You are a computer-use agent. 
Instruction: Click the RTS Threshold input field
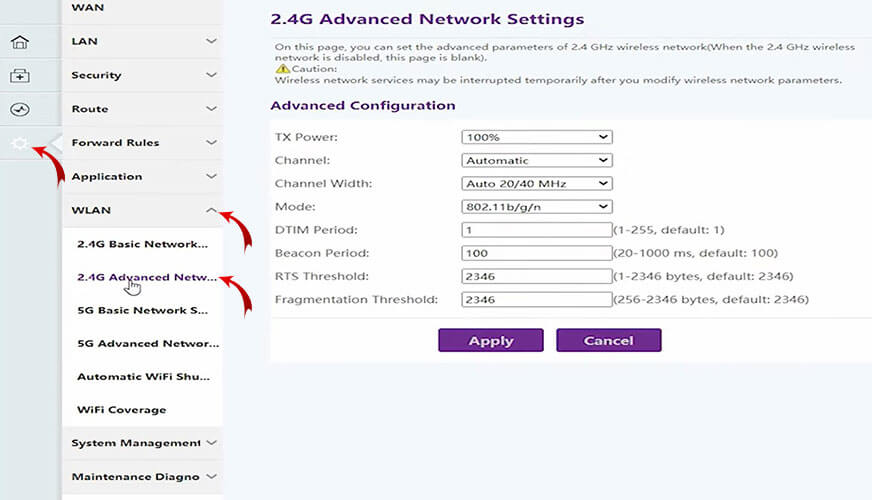(x=536, y=276)
